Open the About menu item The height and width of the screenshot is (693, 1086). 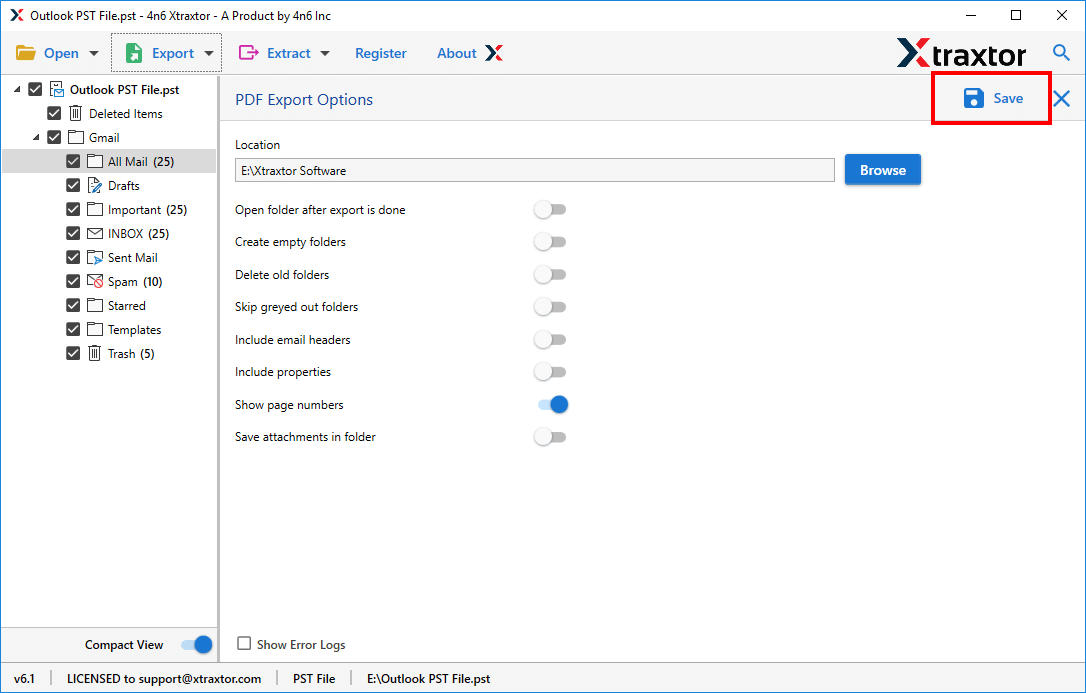coord(457,53)
